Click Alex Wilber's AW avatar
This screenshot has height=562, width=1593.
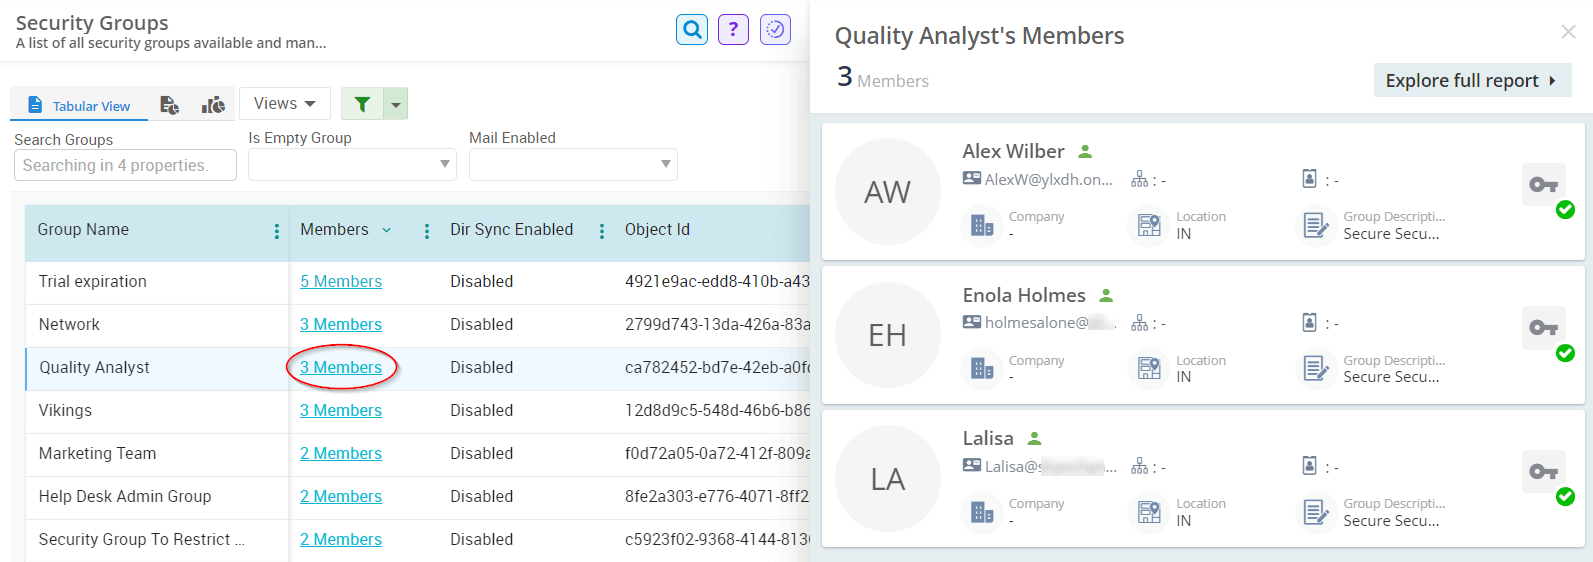[x=887, y=191]
